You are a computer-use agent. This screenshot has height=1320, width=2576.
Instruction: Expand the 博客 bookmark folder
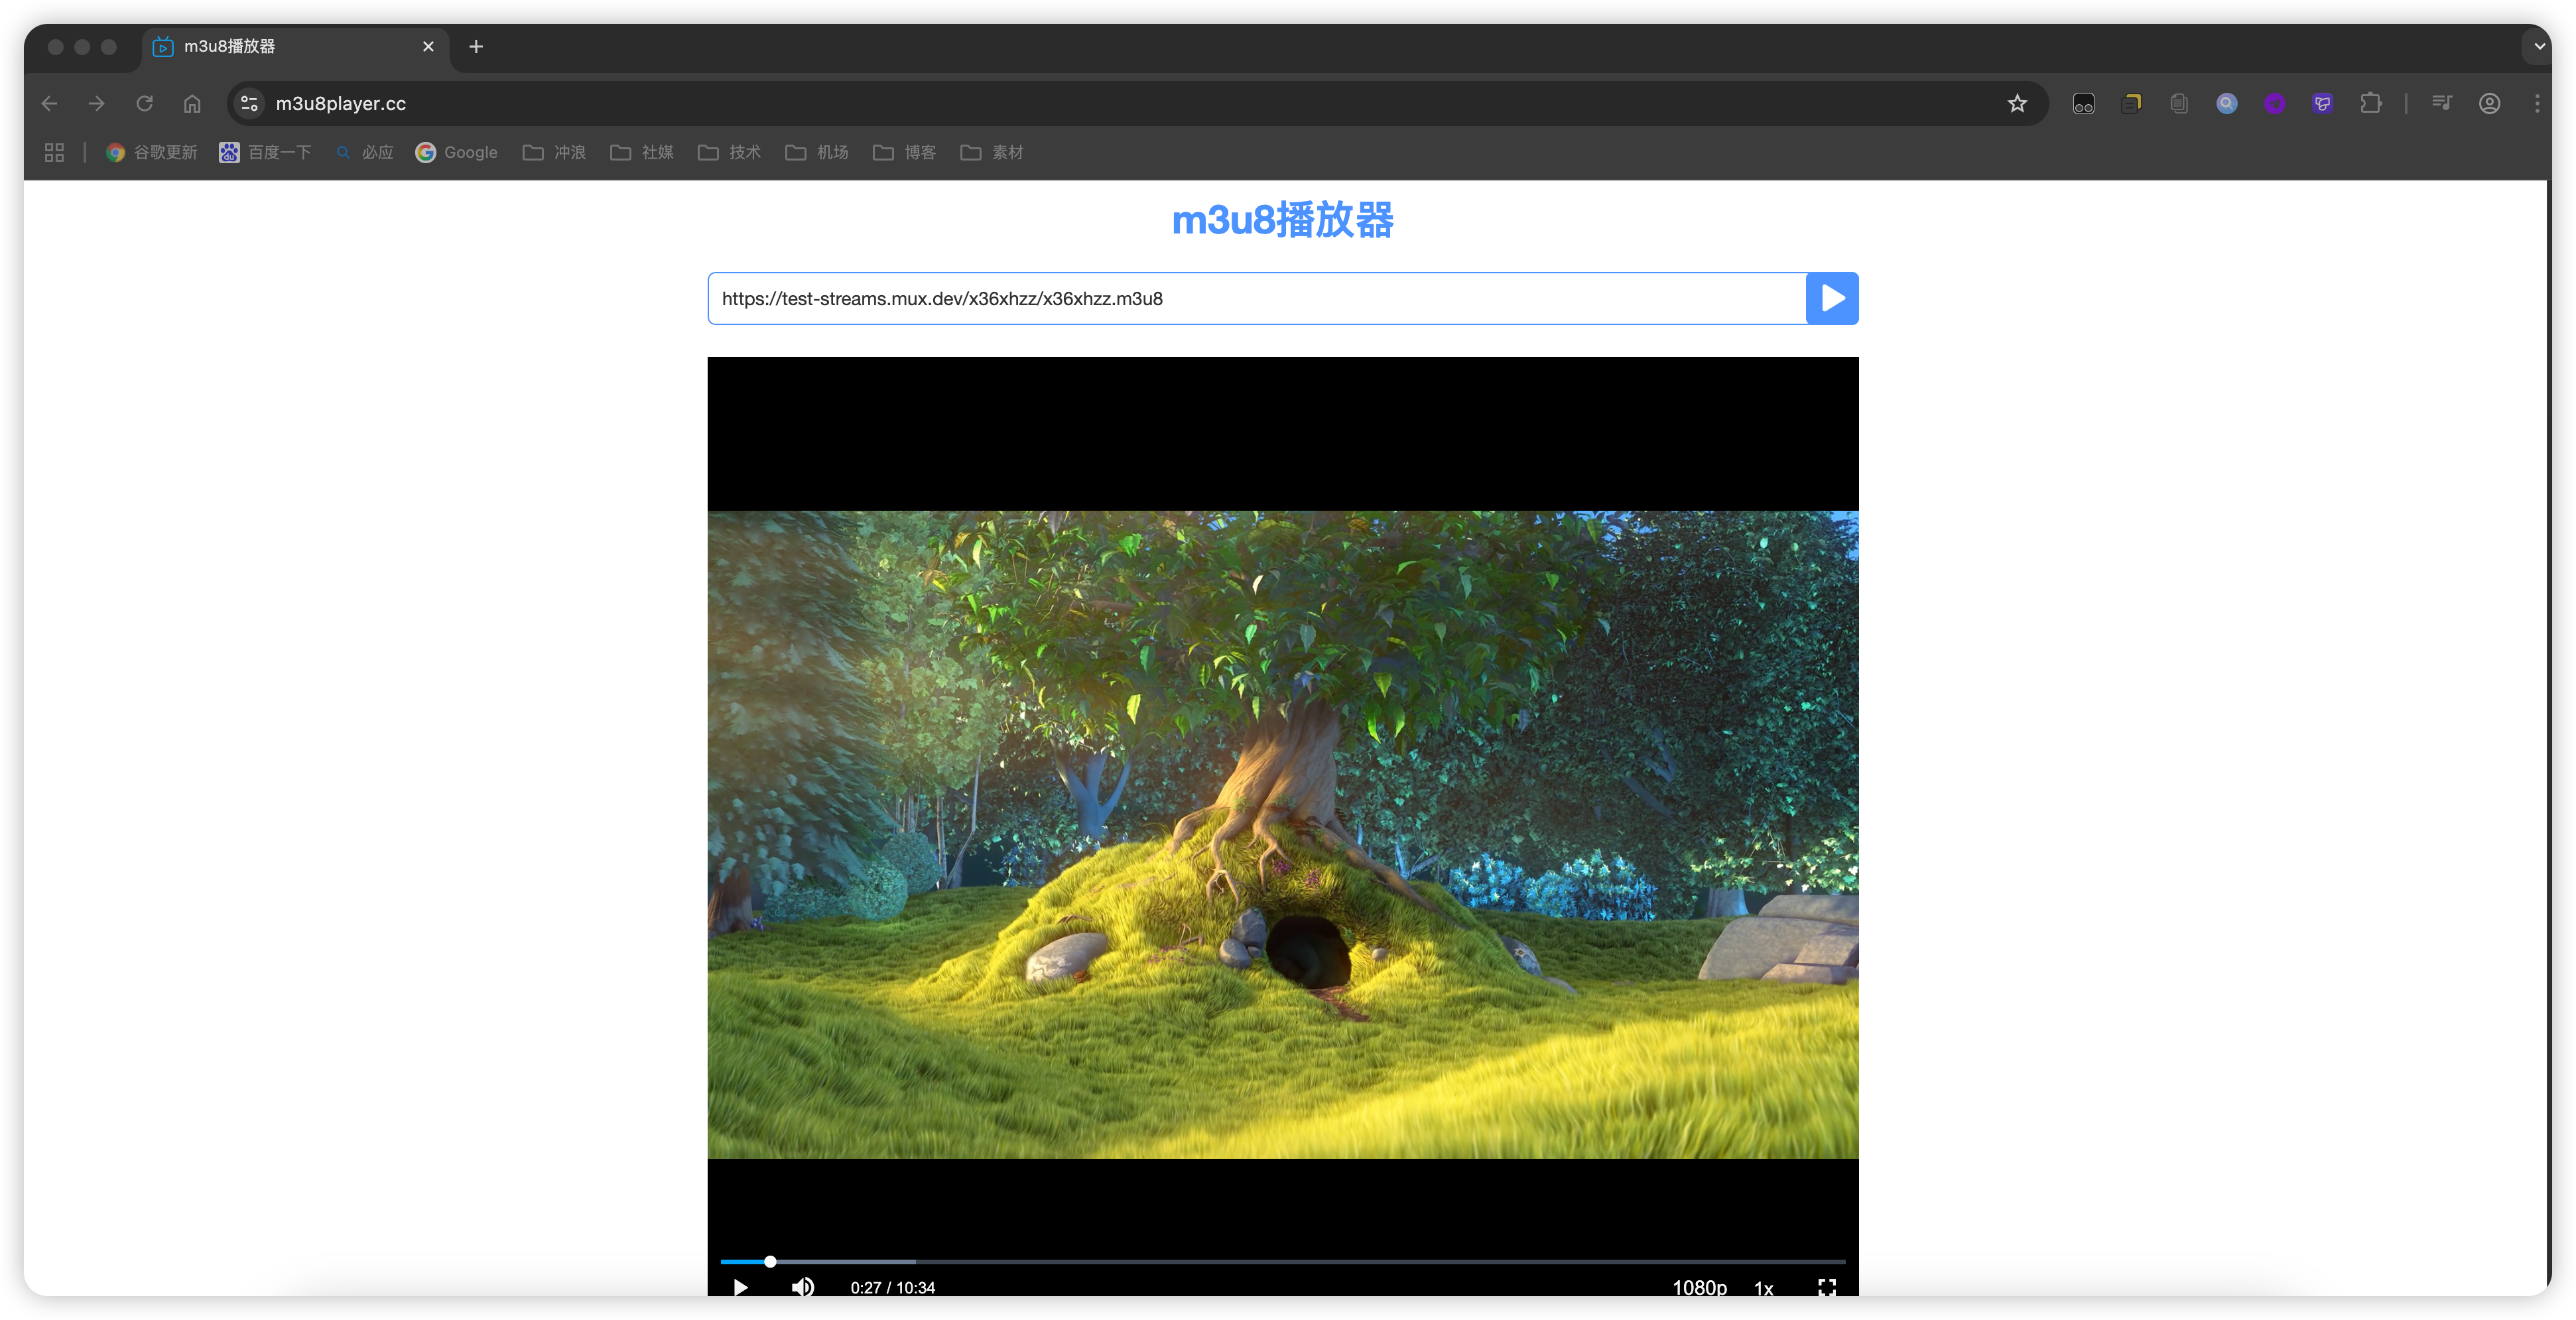pos(905,152)
